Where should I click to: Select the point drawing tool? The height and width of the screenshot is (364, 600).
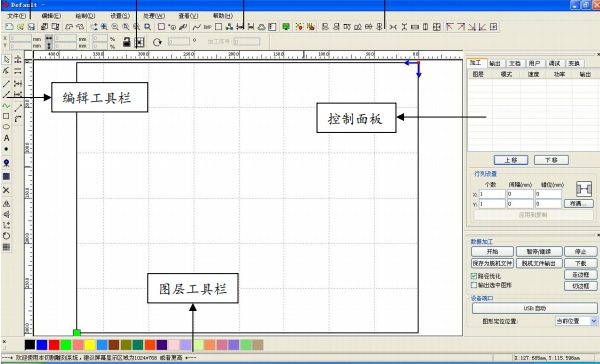(x=6, y=149)
